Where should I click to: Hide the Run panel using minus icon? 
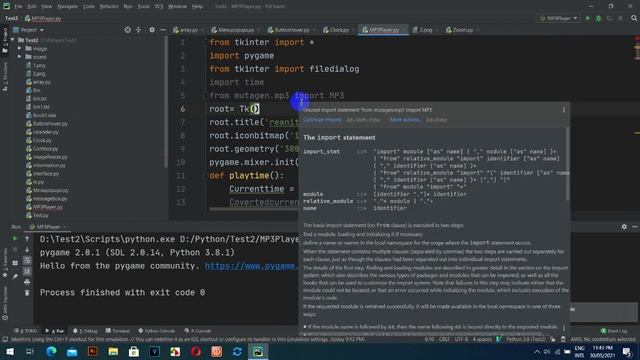coord(635,227)
